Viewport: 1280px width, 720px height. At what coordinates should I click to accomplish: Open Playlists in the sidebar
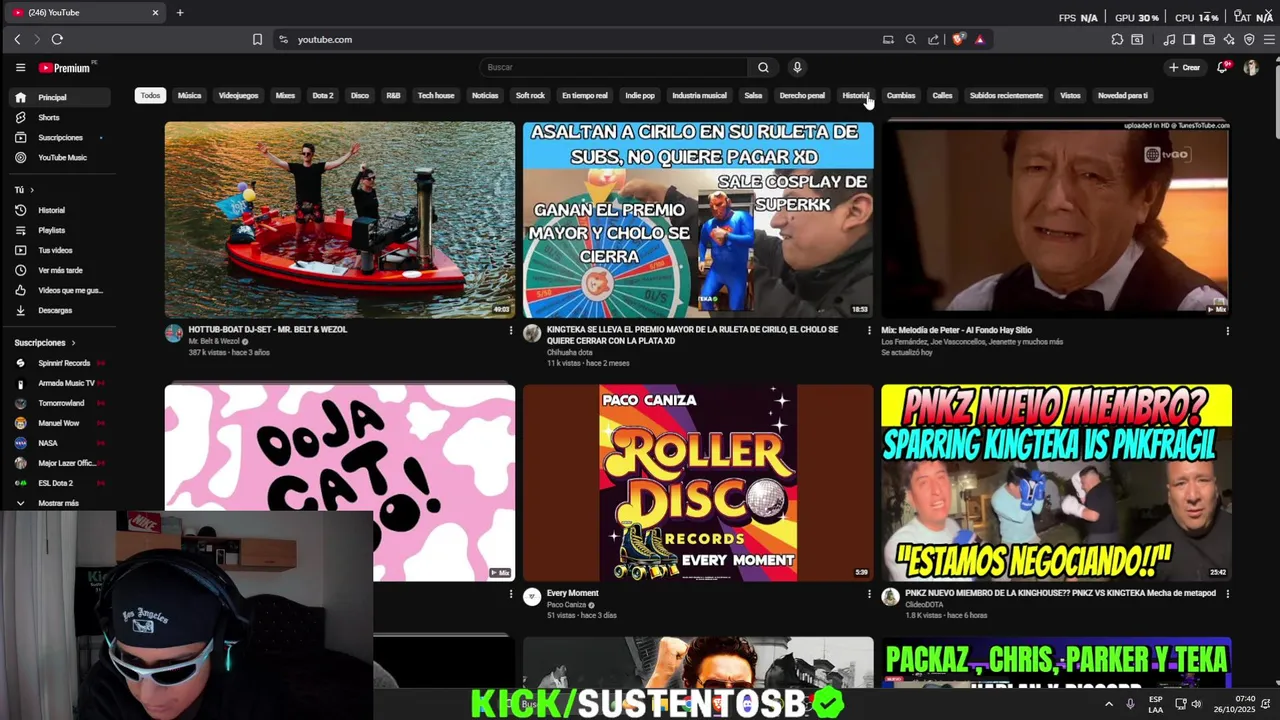click(x=59, y=230)
